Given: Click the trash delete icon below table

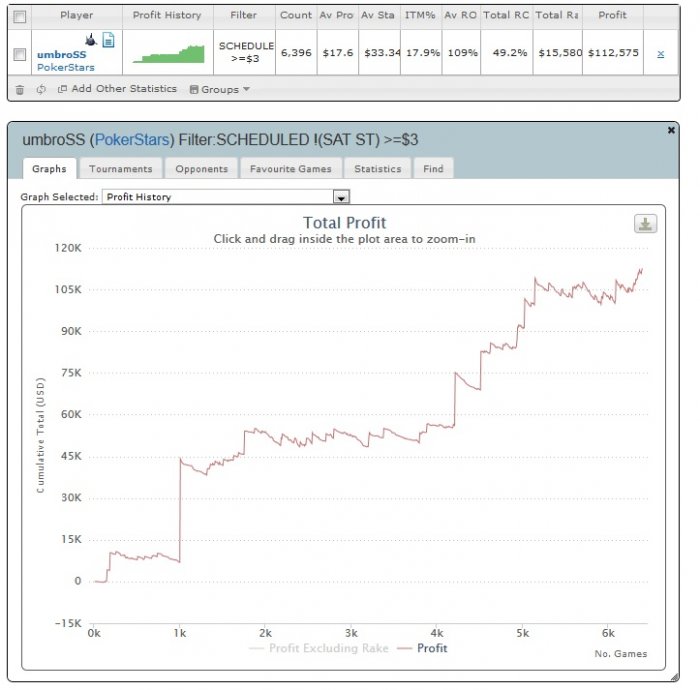Looking at the screenshot, I should click(x=20, y=90).
